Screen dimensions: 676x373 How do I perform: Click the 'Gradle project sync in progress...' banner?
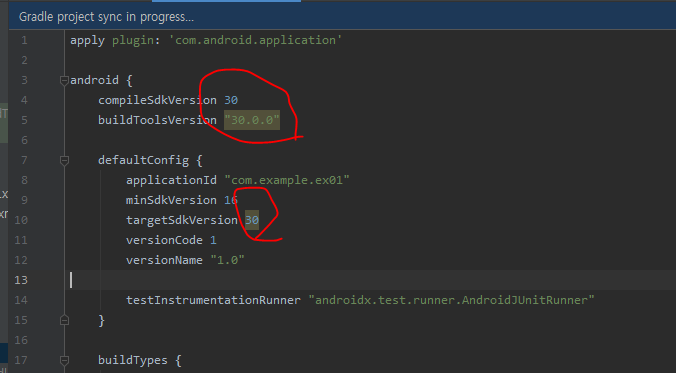click(x=342, y=17)
